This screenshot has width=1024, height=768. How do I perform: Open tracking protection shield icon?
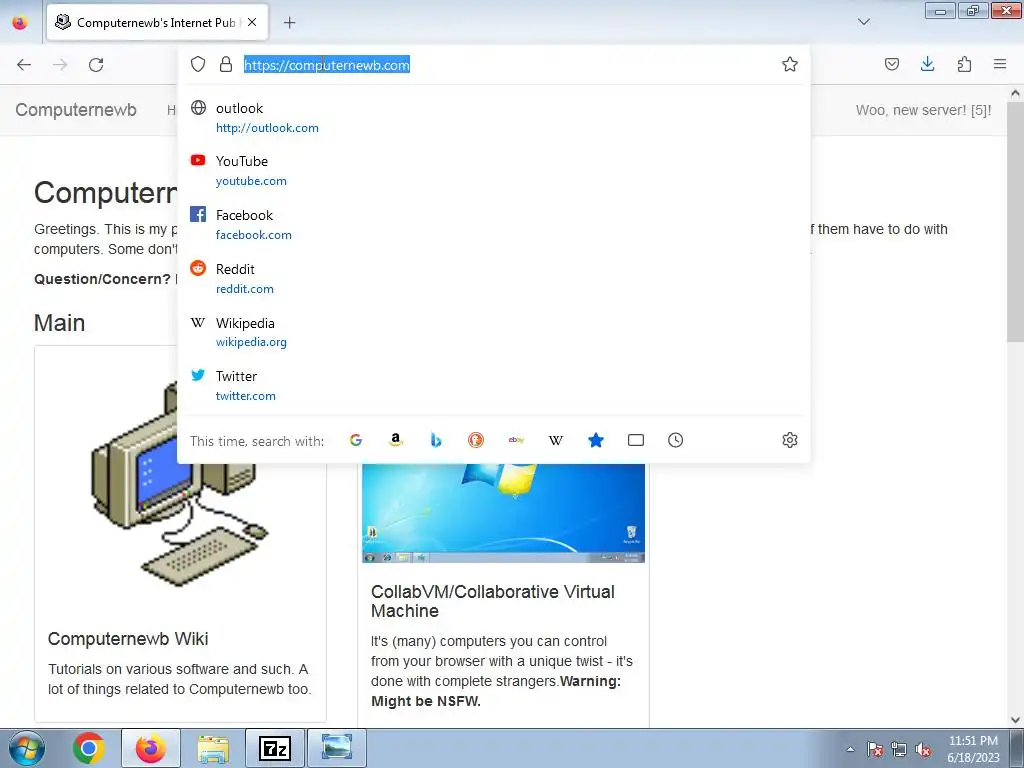click(198, 64)
